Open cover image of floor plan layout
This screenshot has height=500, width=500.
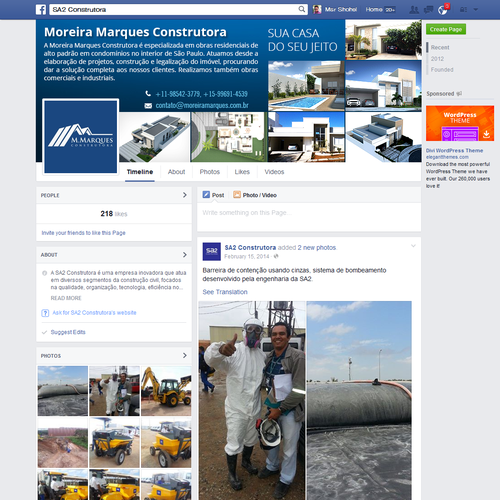coord(229,137)
